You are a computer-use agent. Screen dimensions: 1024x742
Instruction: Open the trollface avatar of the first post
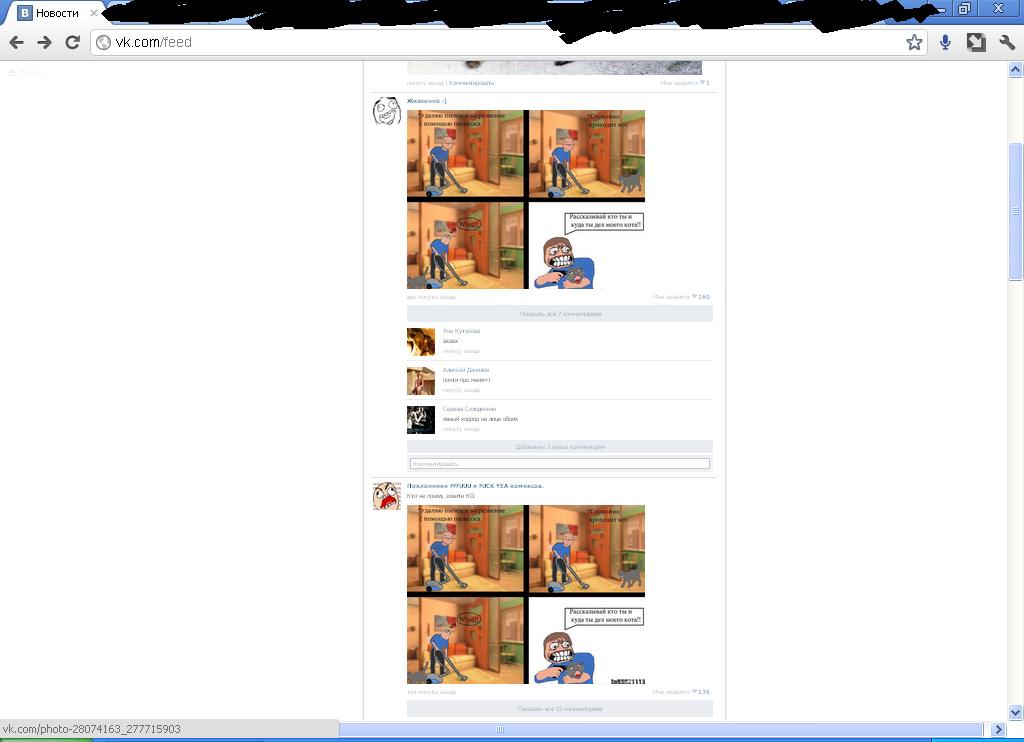386,111
